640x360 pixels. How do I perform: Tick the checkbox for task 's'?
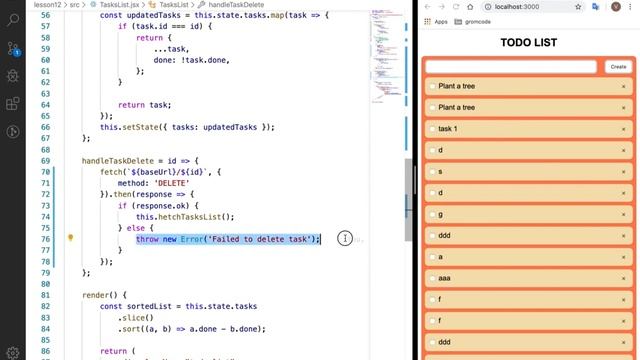[x=433, y=171]
